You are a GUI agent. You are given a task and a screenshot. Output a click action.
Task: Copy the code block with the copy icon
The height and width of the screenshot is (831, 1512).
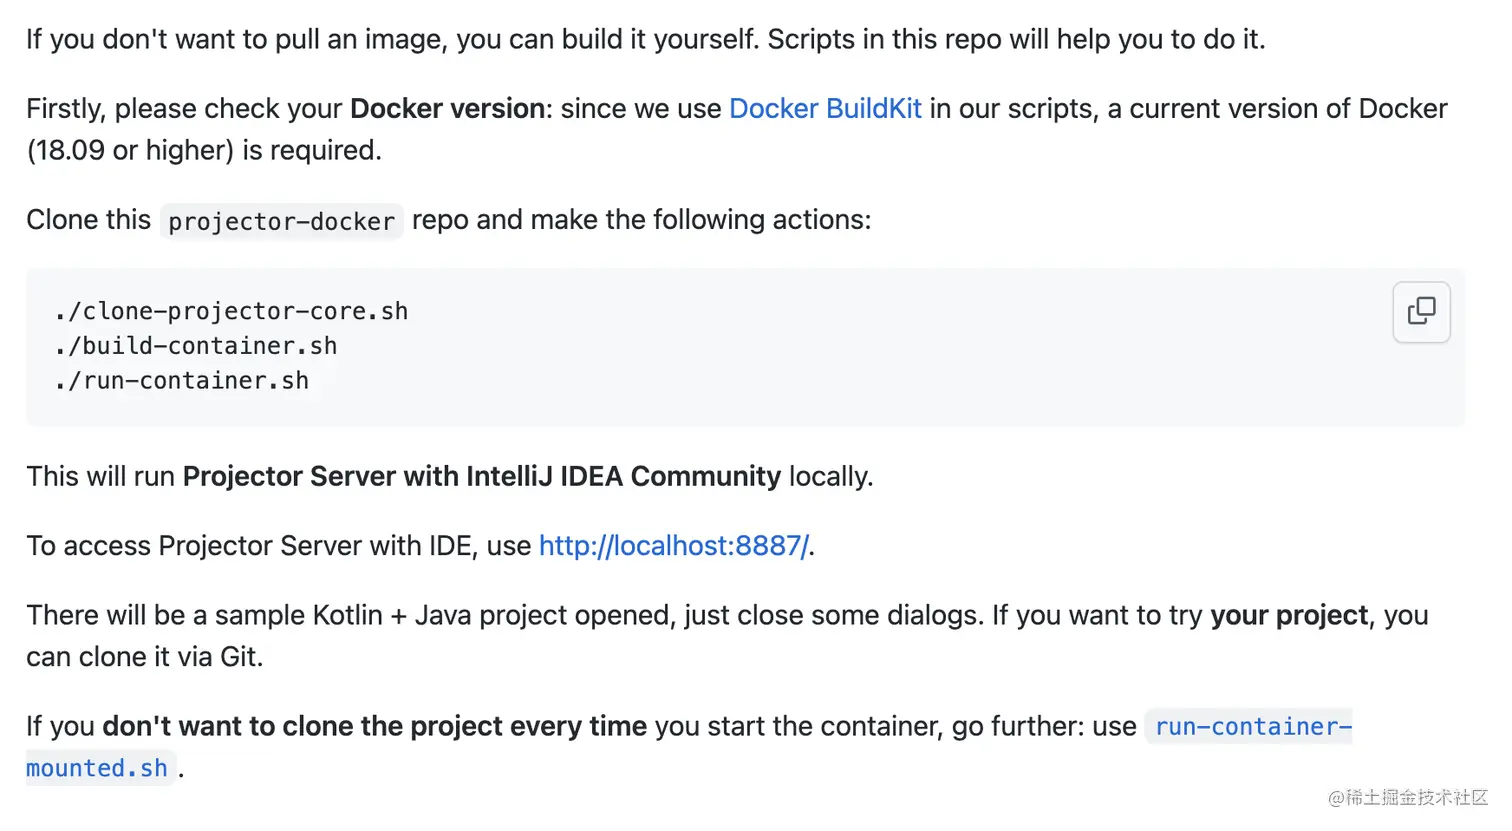[1421, 312]
